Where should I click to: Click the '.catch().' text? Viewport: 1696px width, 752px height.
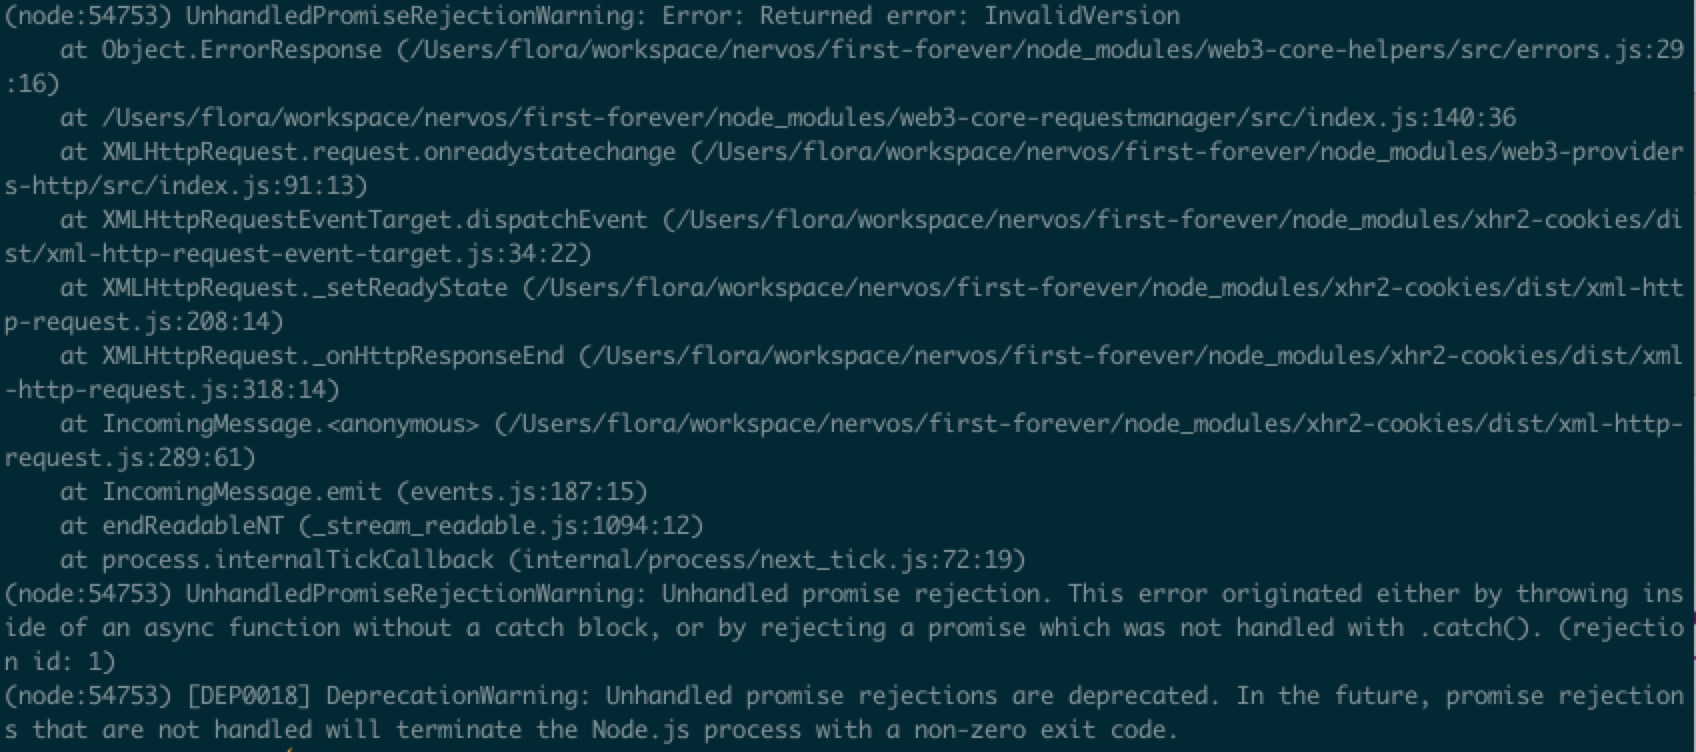[x=1480, y=628]
